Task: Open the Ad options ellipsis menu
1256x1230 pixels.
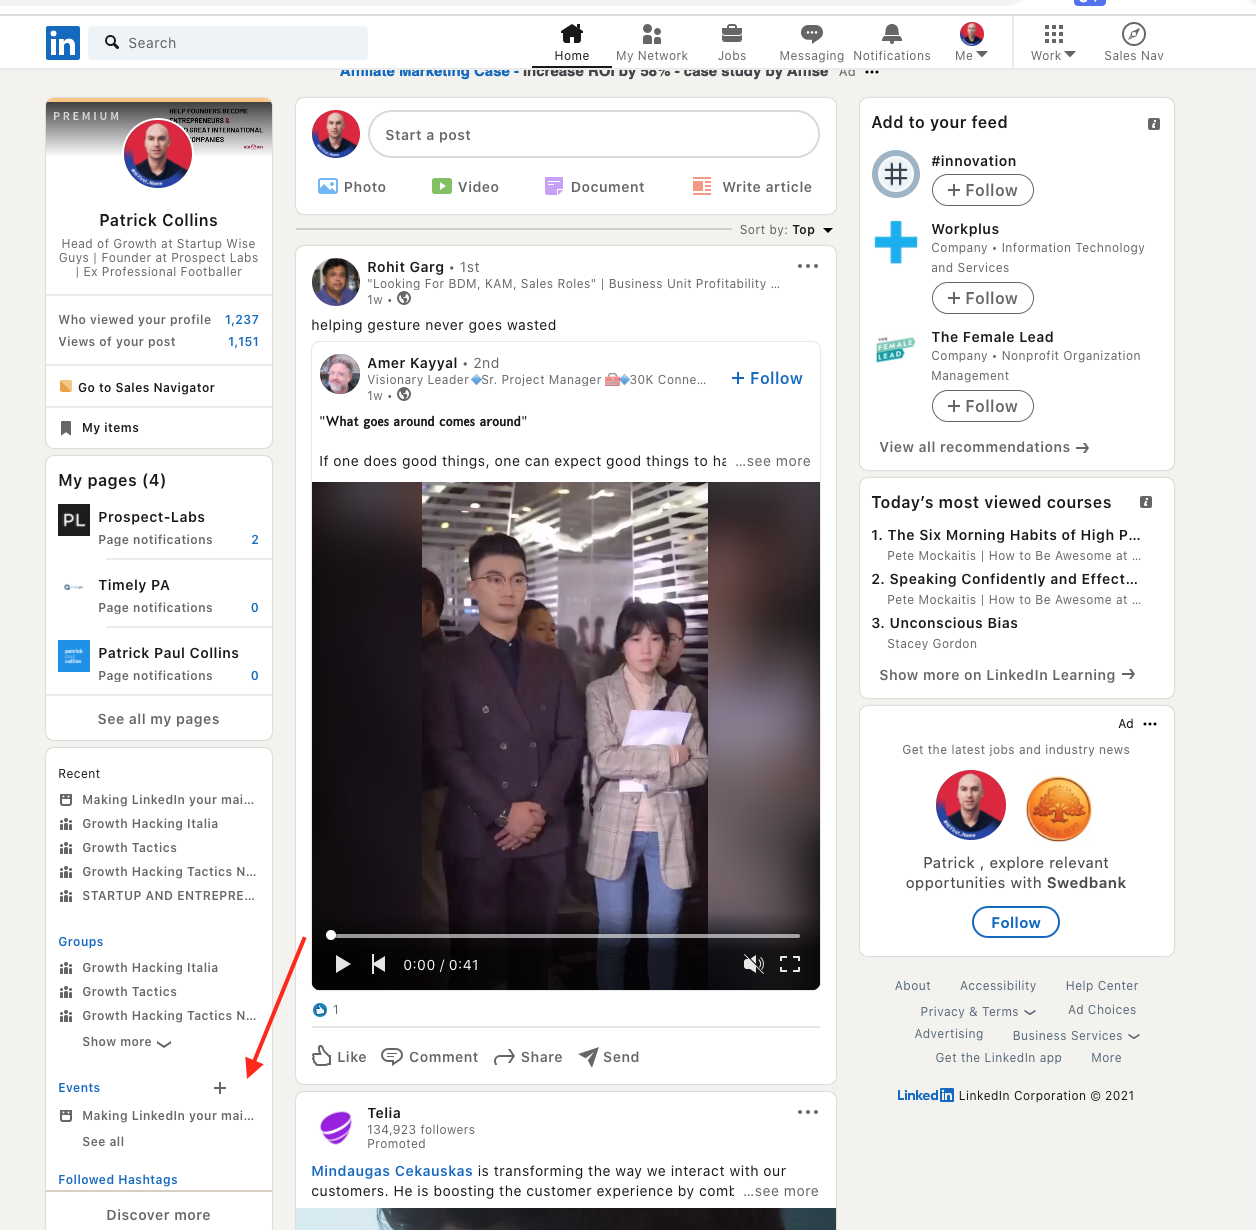Action: coord(1150,724)
